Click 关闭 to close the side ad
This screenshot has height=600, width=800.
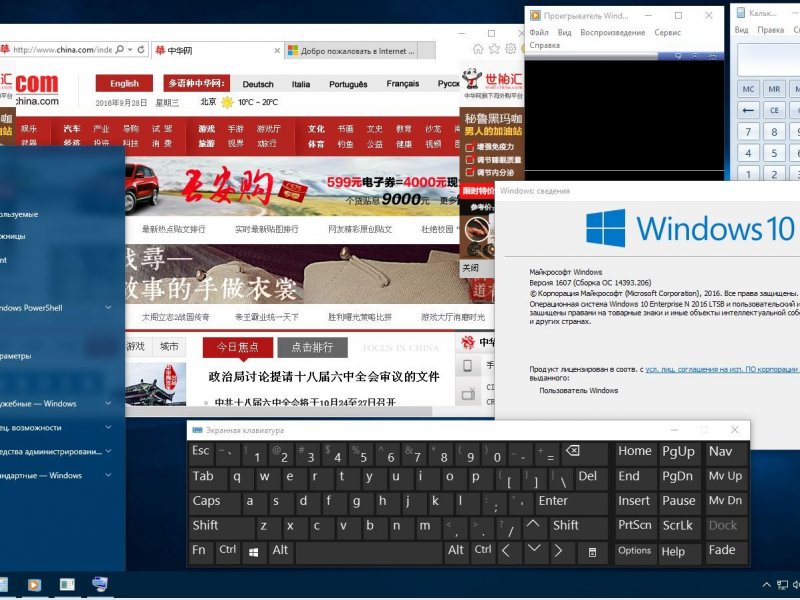click(x=470, y=268)
